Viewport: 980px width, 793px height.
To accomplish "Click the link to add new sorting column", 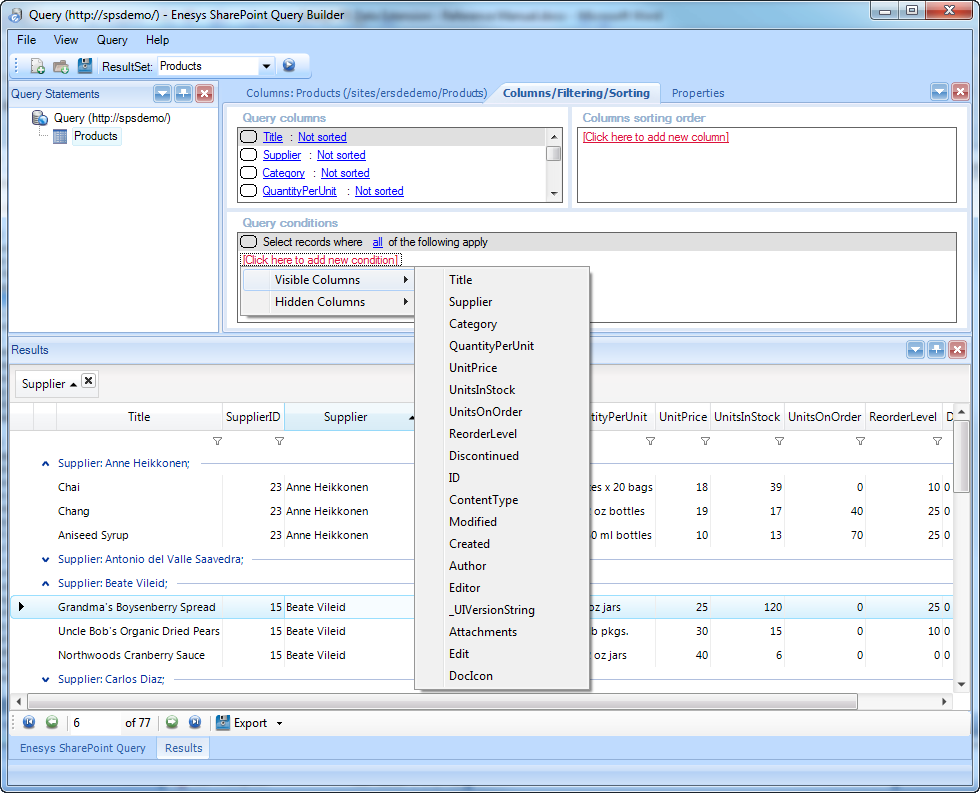I will coord(656,137).
